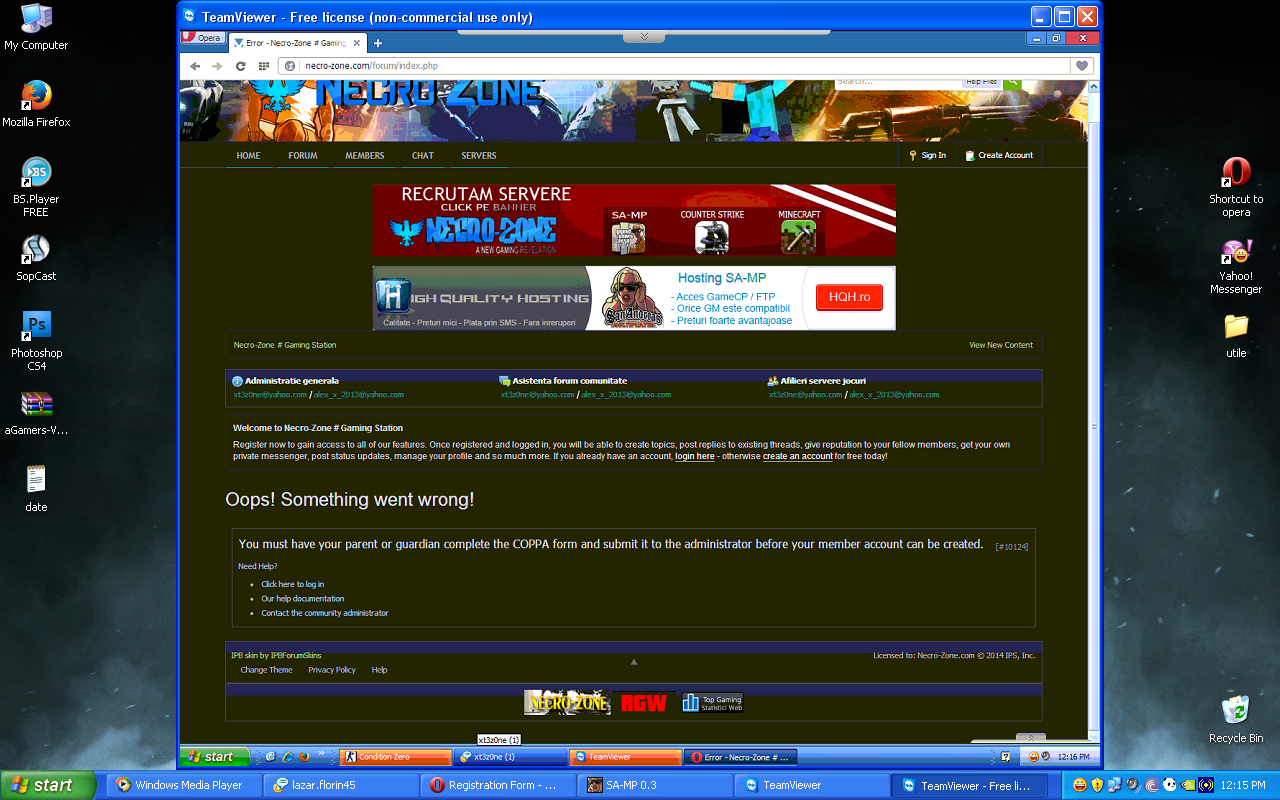Click the Privacy Policy footer link
The image size is (1280, 800).
332,670
